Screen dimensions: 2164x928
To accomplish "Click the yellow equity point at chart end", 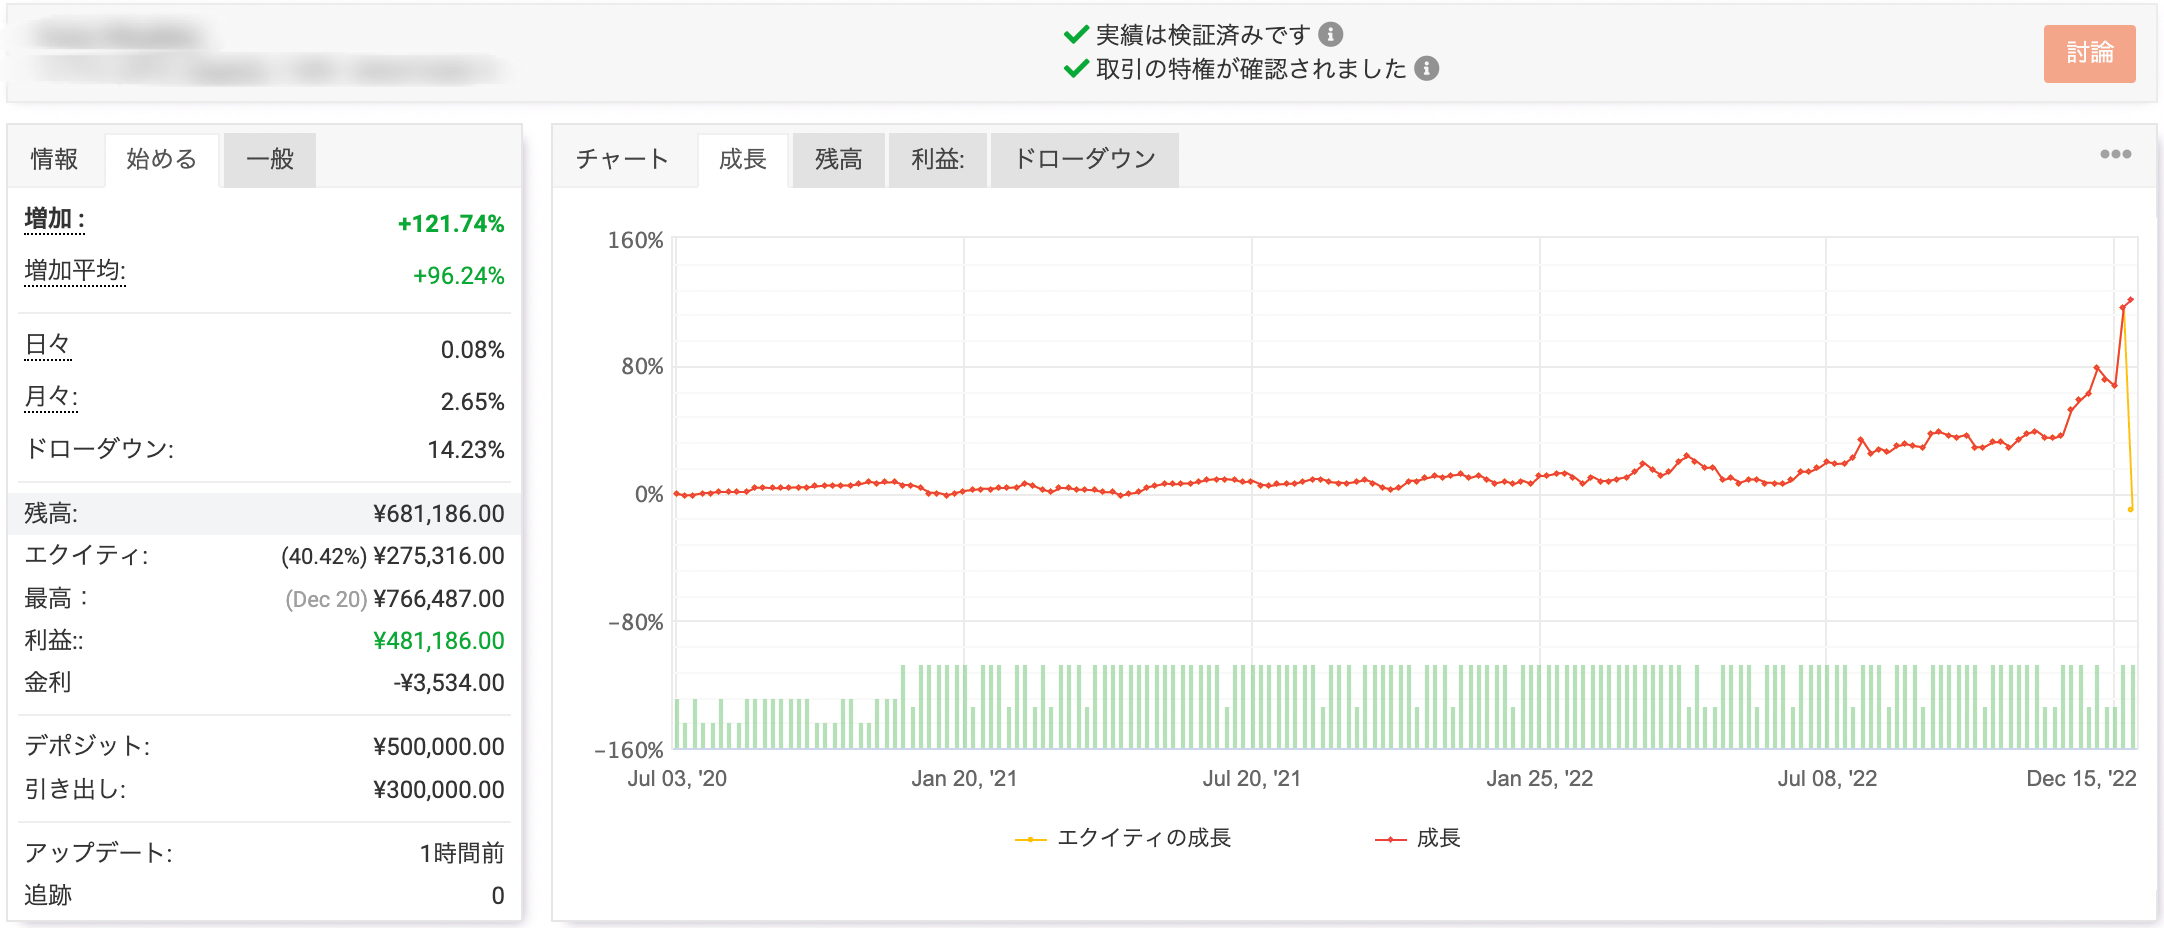I will [2131, 510].
